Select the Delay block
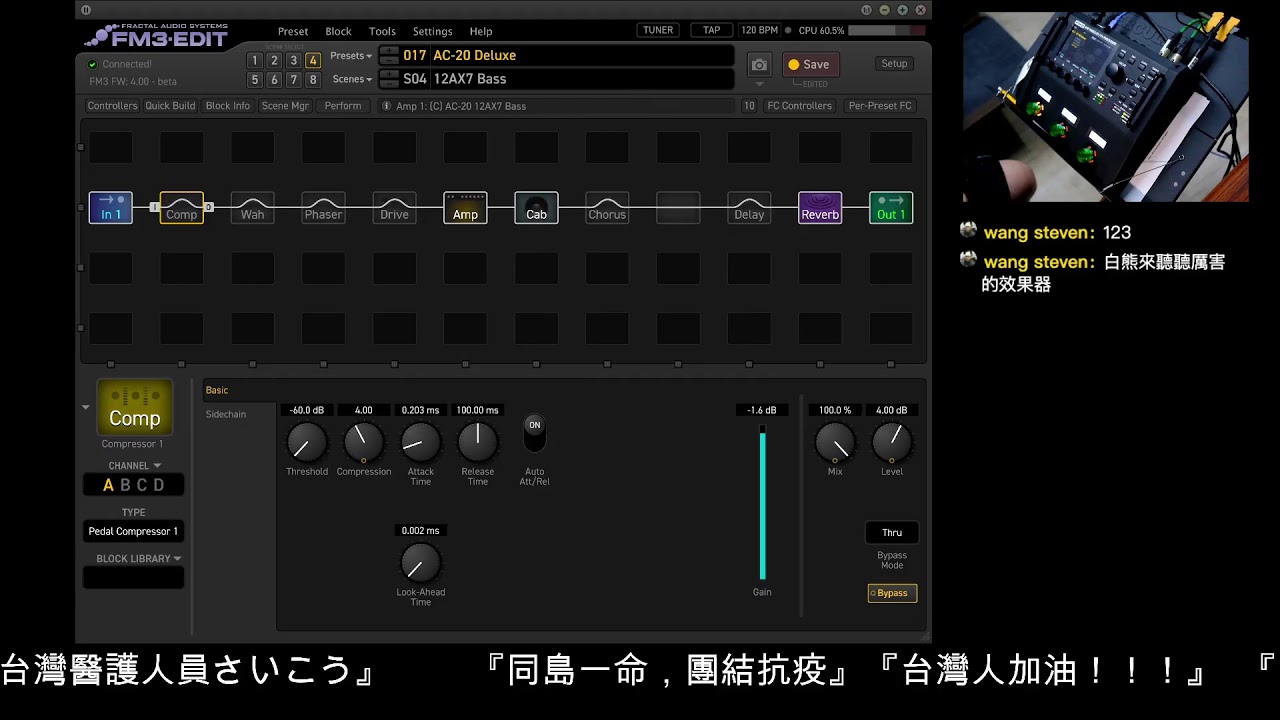Image resolution: width=1280 pixels, height=720 pixels. (x=749, y=208)
